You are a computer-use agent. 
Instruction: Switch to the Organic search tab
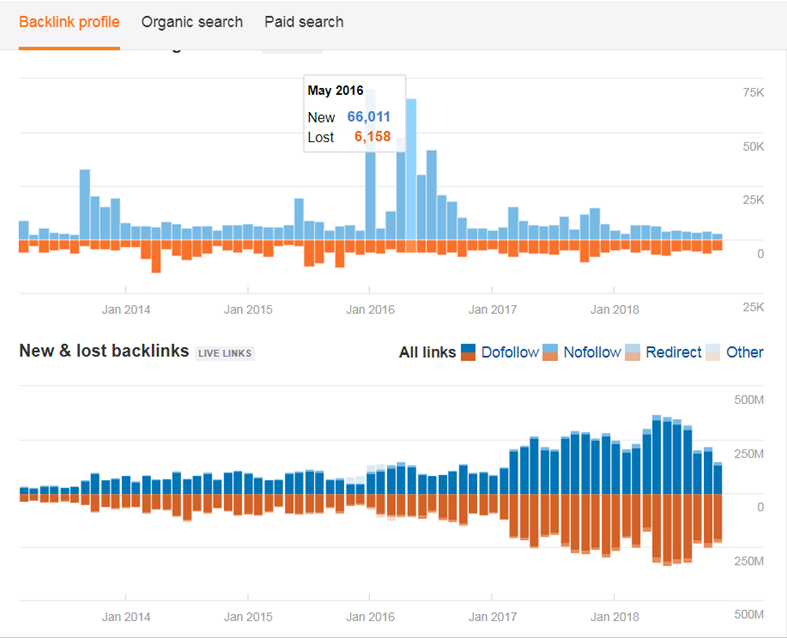(x=192, y=22)
